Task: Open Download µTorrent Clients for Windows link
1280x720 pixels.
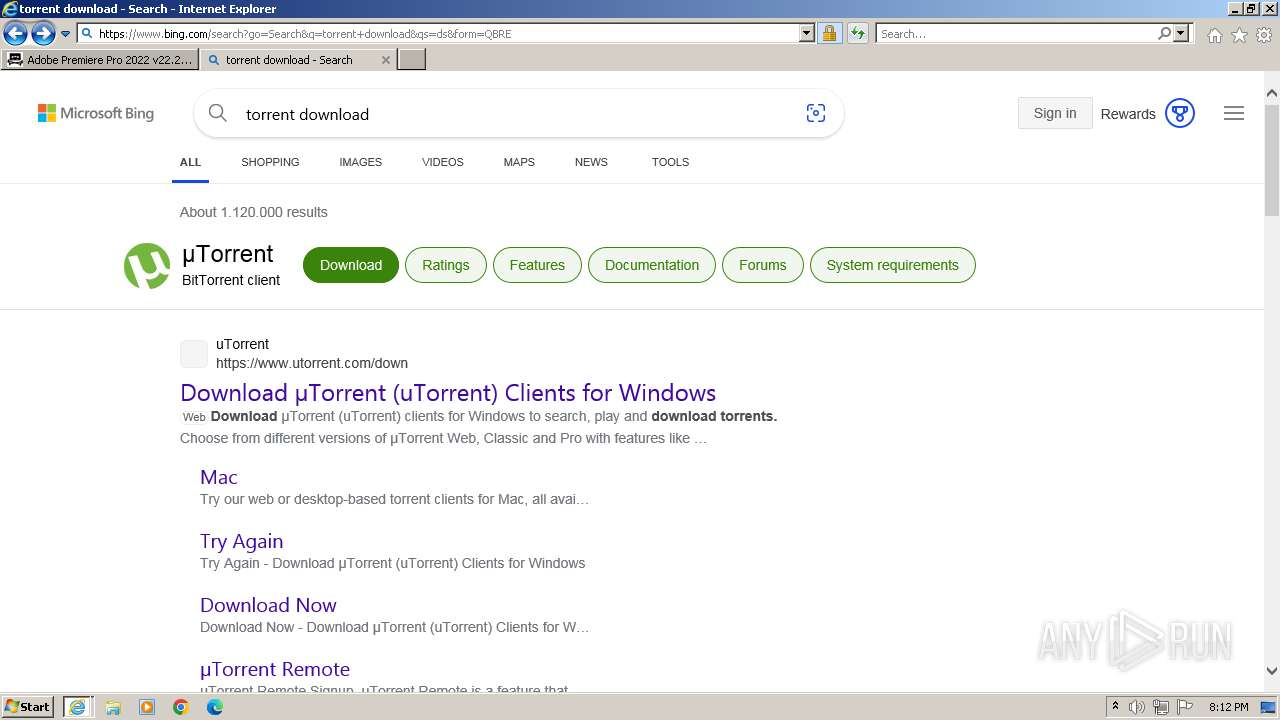Action: [448, 393]
